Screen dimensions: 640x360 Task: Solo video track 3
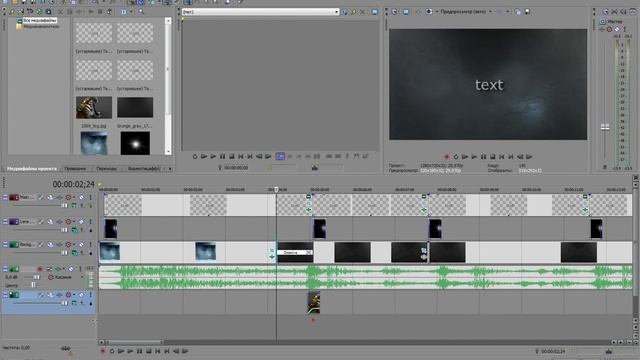tap(91, 244)
